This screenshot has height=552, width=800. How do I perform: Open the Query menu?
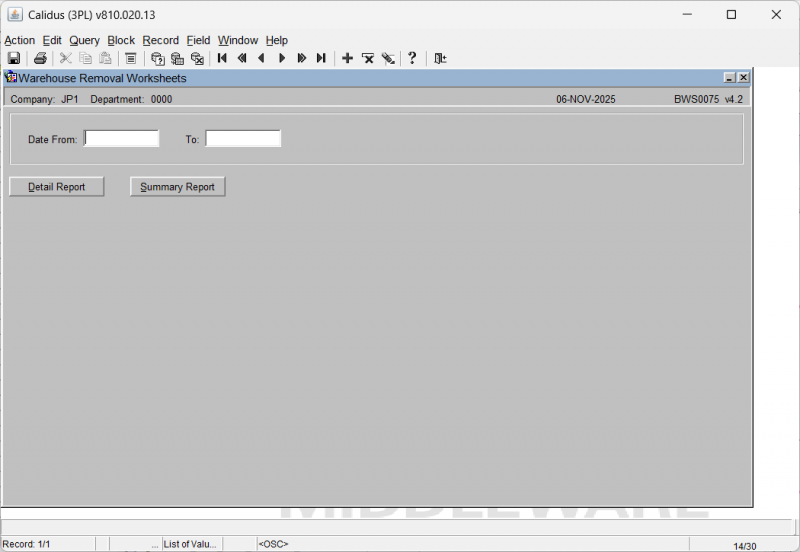[x=84, y=40]
